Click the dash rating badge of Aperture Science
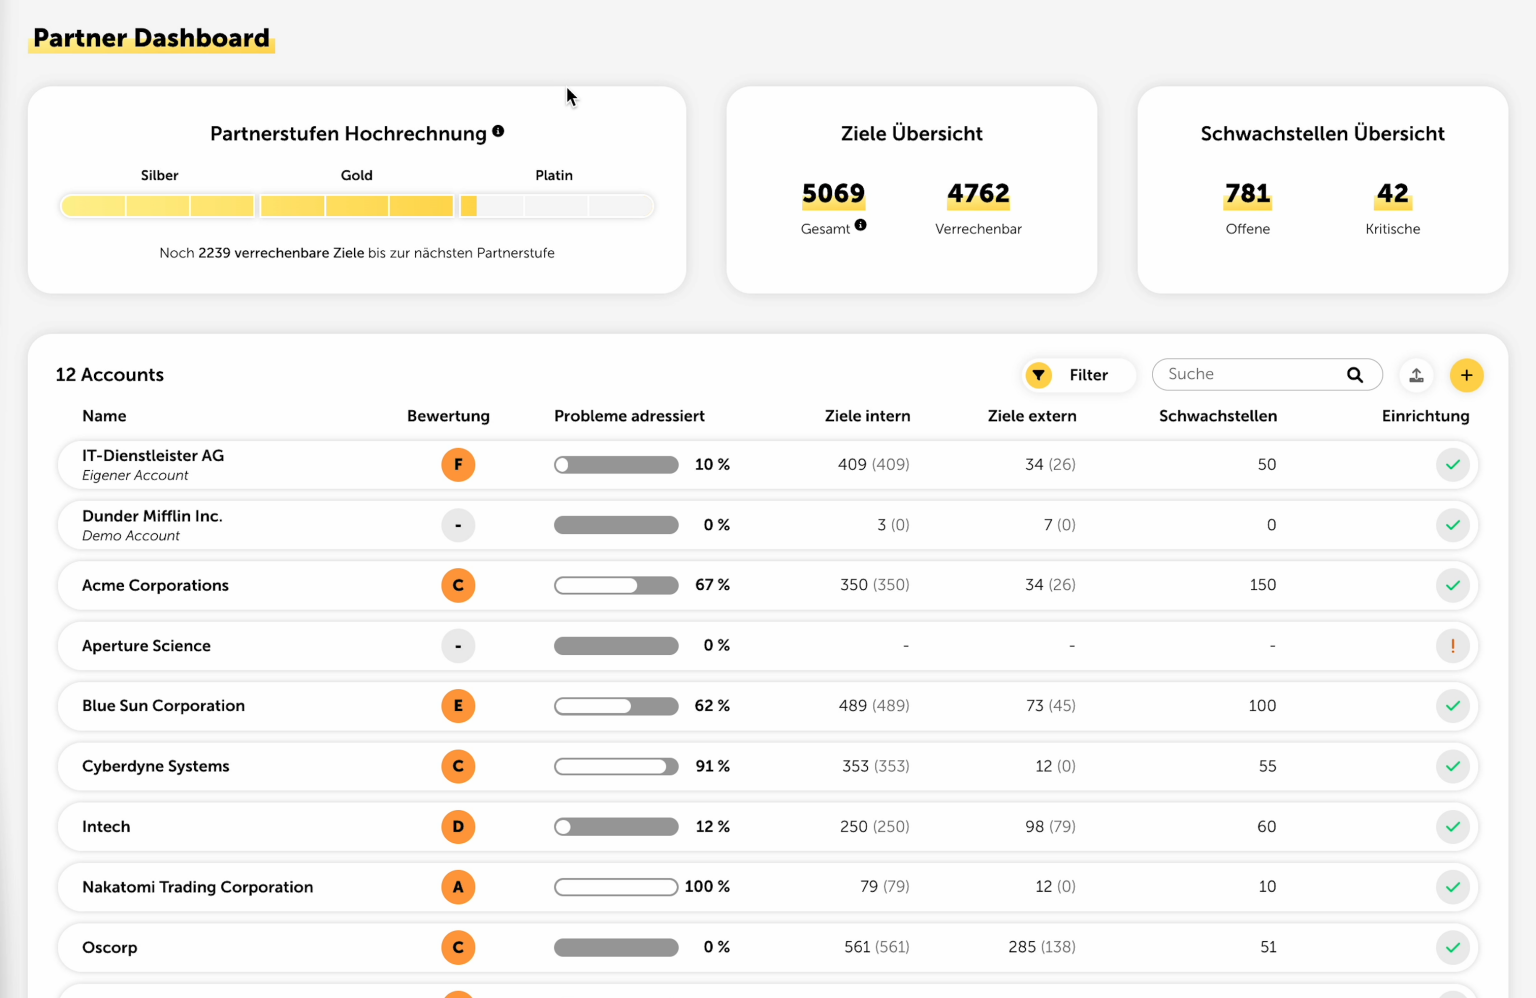The width and height of the screenshot is (1536, 998). click(458, 646)
